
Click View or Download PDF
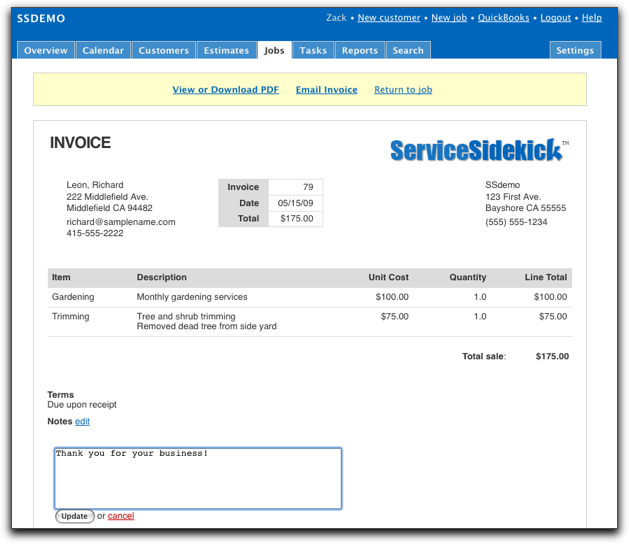coord(225,89)
